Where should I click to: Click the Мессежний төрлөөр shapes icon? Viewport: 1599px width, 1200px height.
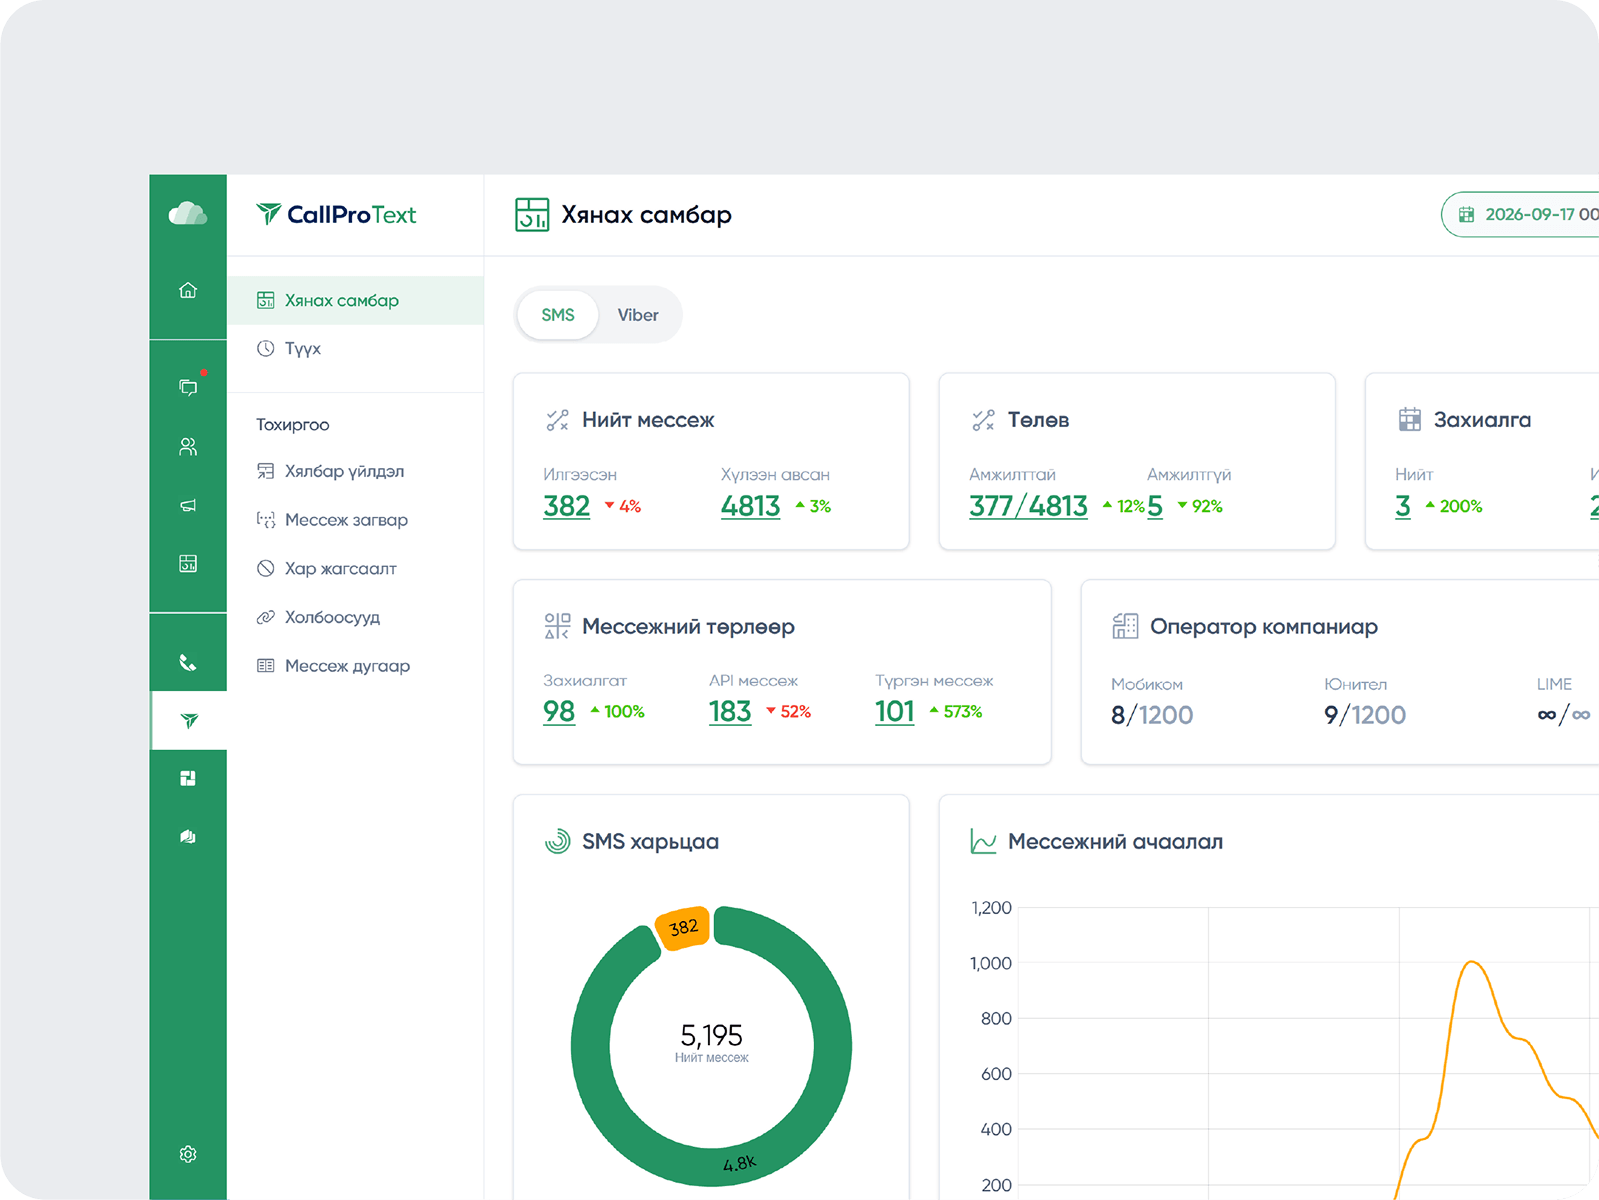click(x=557, y=626)
